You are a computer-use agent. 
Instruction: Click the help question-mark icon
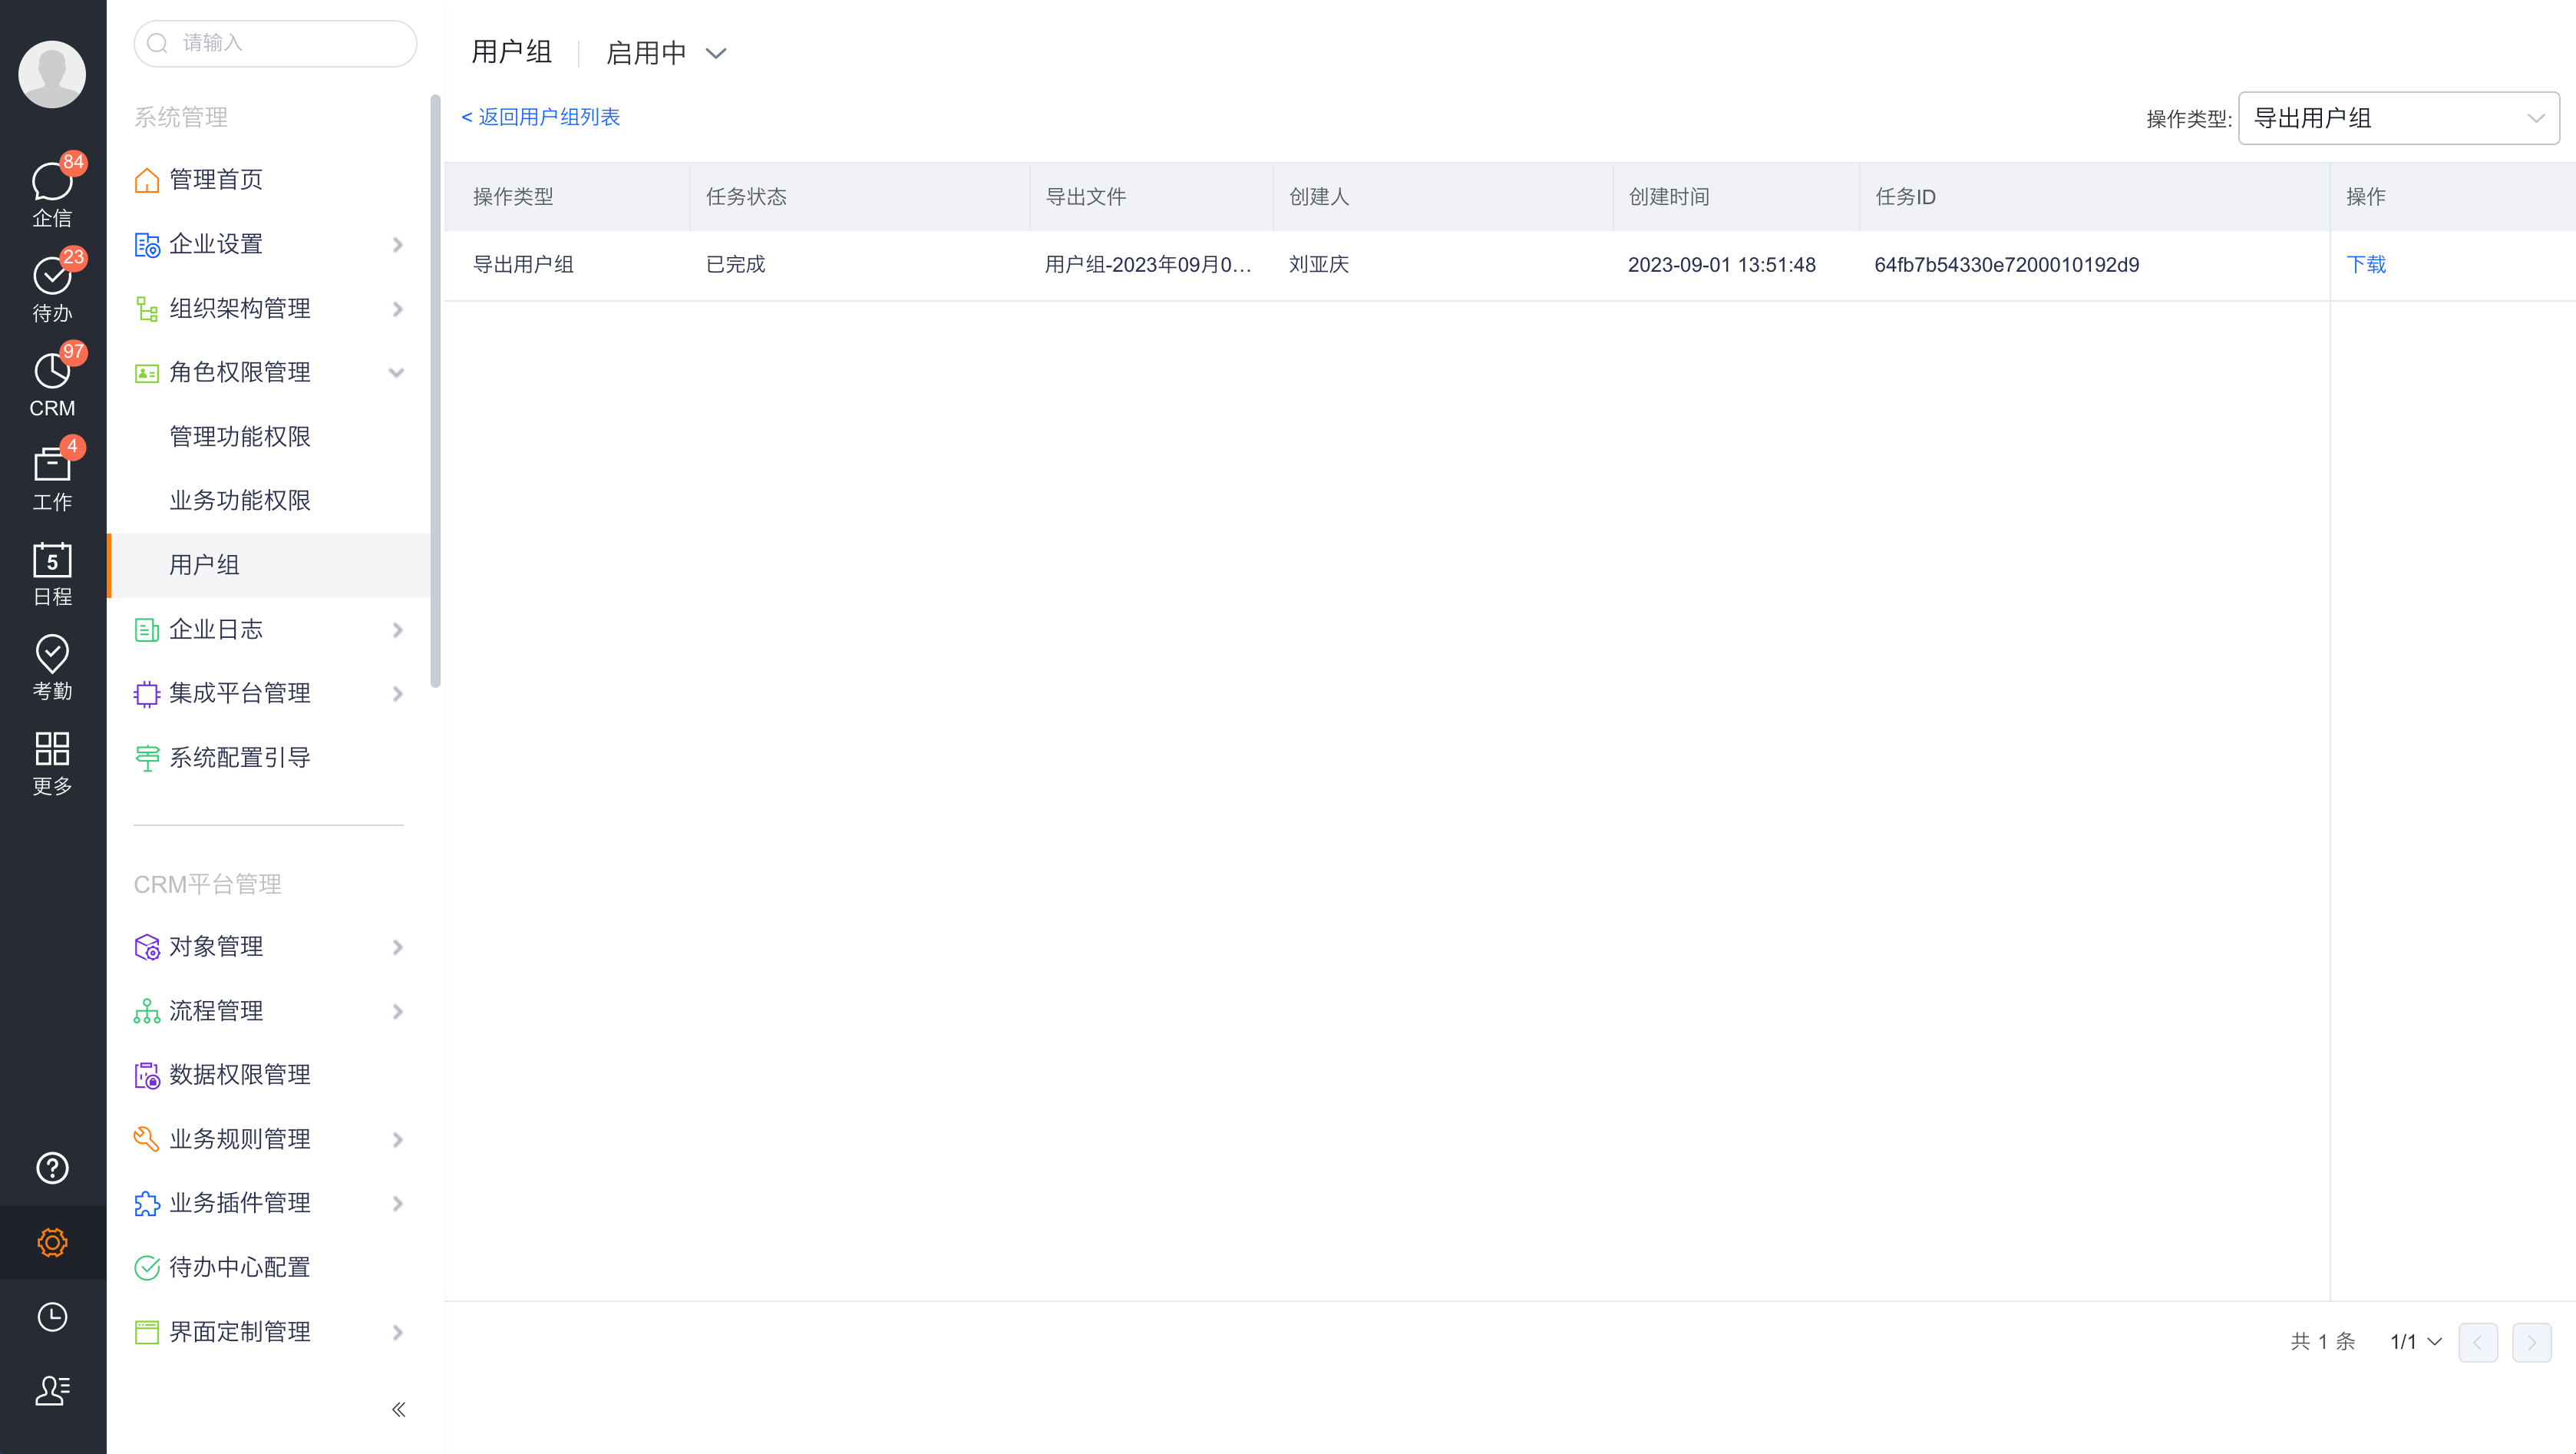[x=52, y=1168]
